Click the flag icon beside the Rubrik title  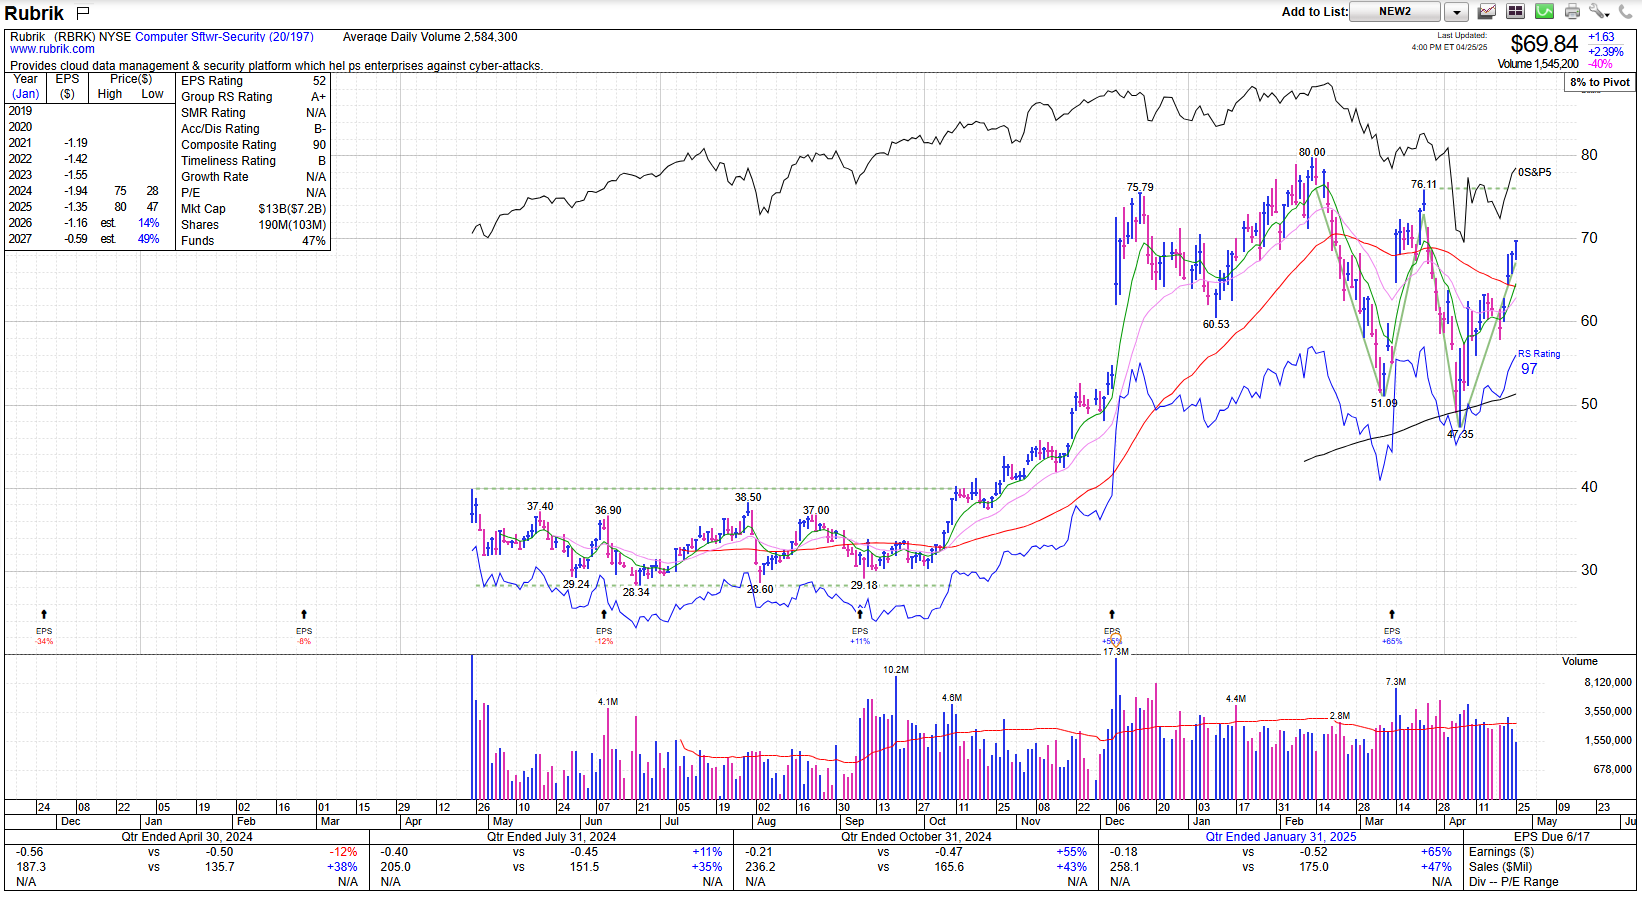(83, 13)
